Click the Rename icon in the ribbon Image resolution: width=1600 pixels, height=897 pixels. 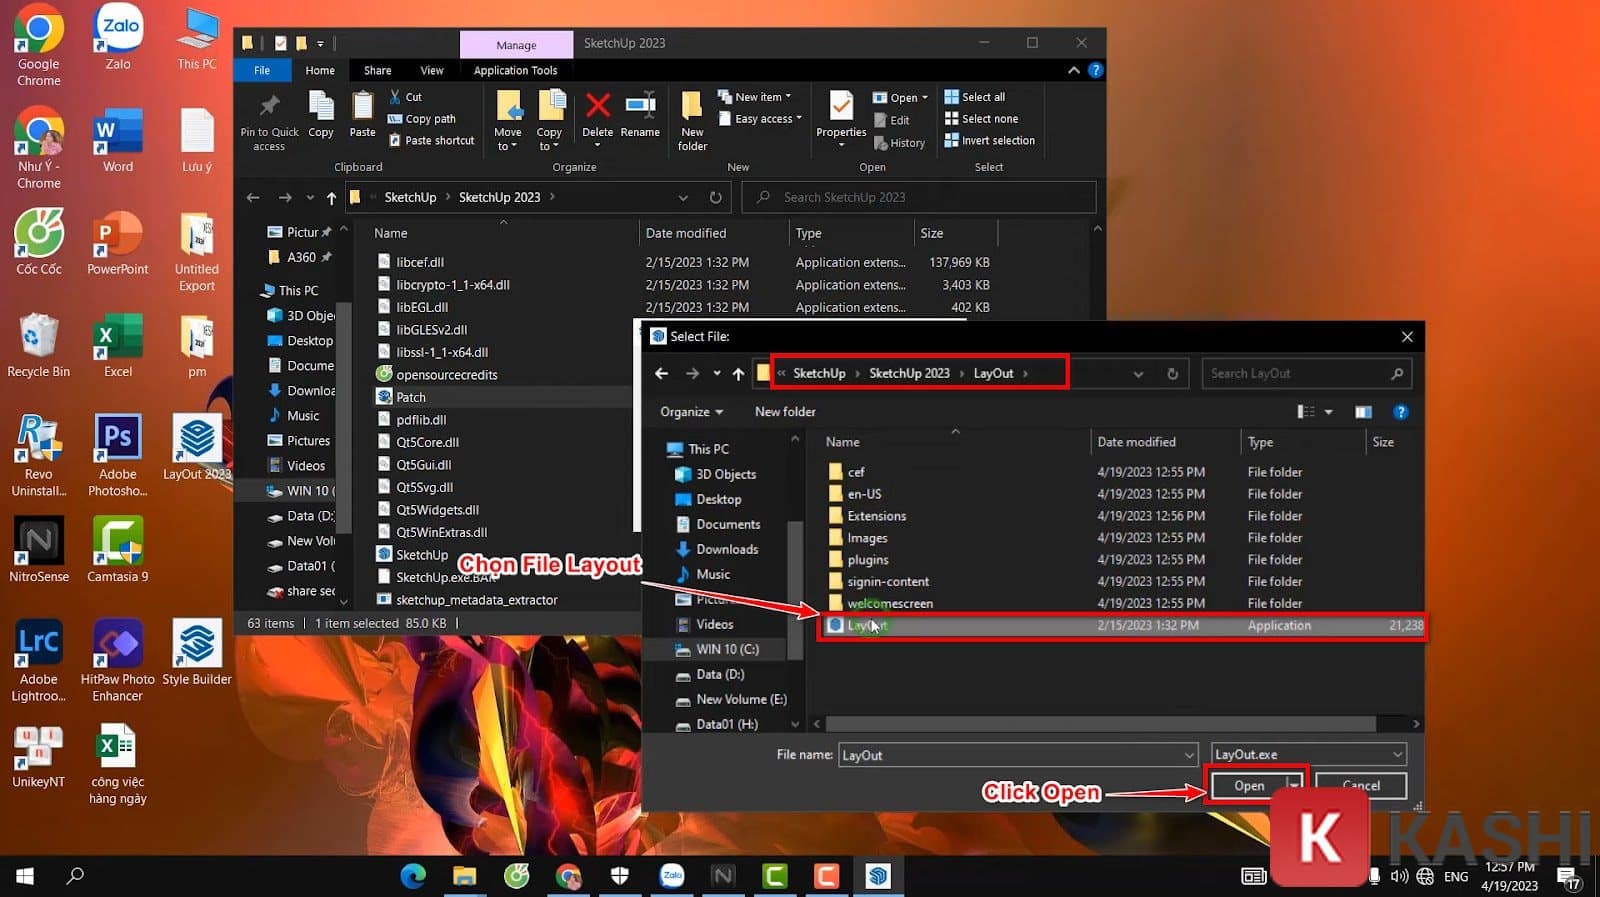pos(640,105)
